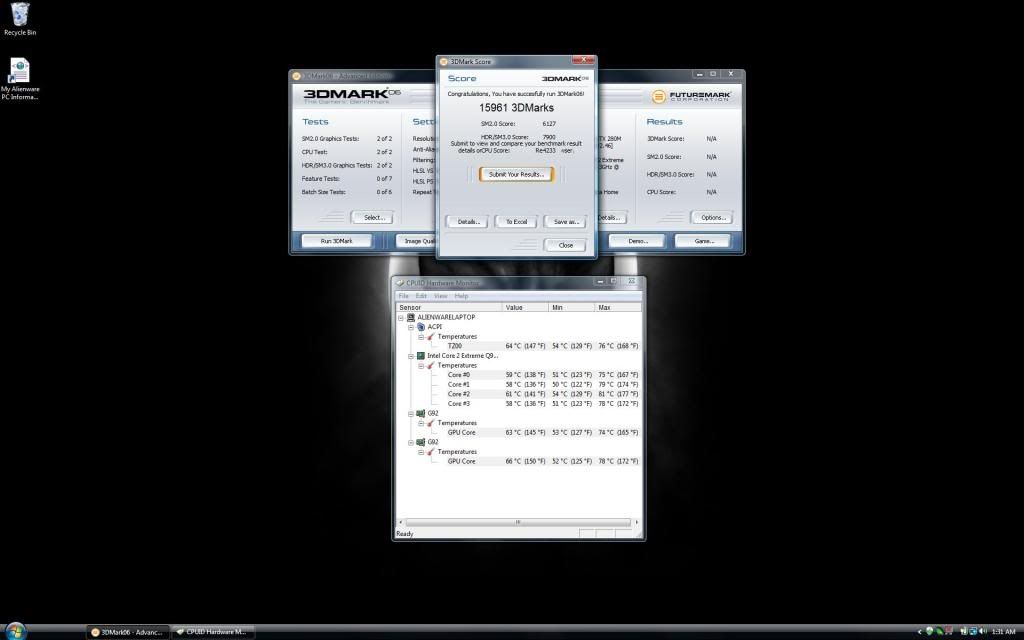1024x640 pixels.
Task: Click the taskbar clock showing 1:31 AM
Action: pos(1003,632)
